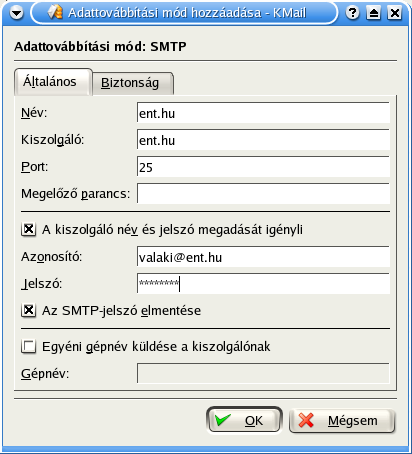Shade the window with the up-arrow icon
The height and width of the screenshot is (454, 412).
click(373, 13)
